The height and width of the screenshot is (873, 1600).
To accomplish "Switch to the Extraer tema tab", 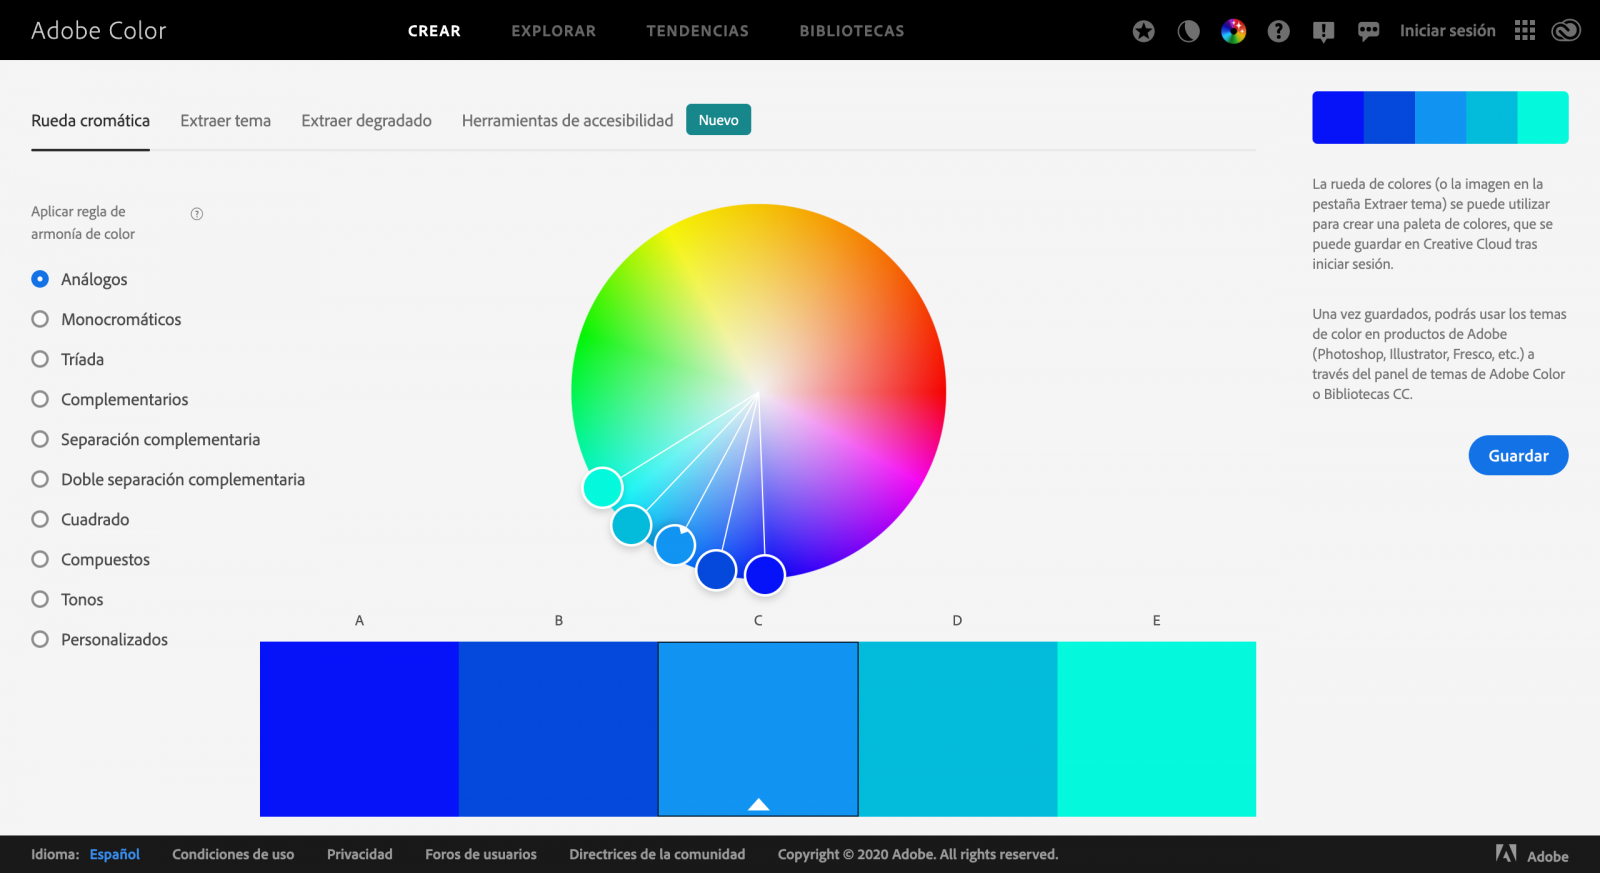I will click(x=225, y=121).
